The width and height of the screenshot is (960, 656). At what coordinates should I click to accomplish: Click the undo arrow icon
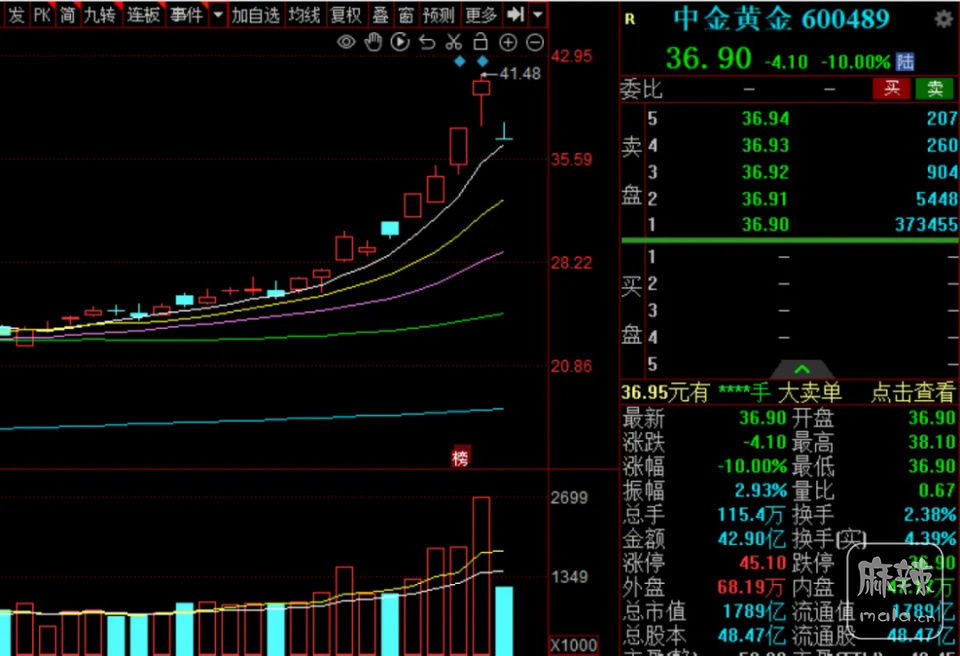coord(427,42)
